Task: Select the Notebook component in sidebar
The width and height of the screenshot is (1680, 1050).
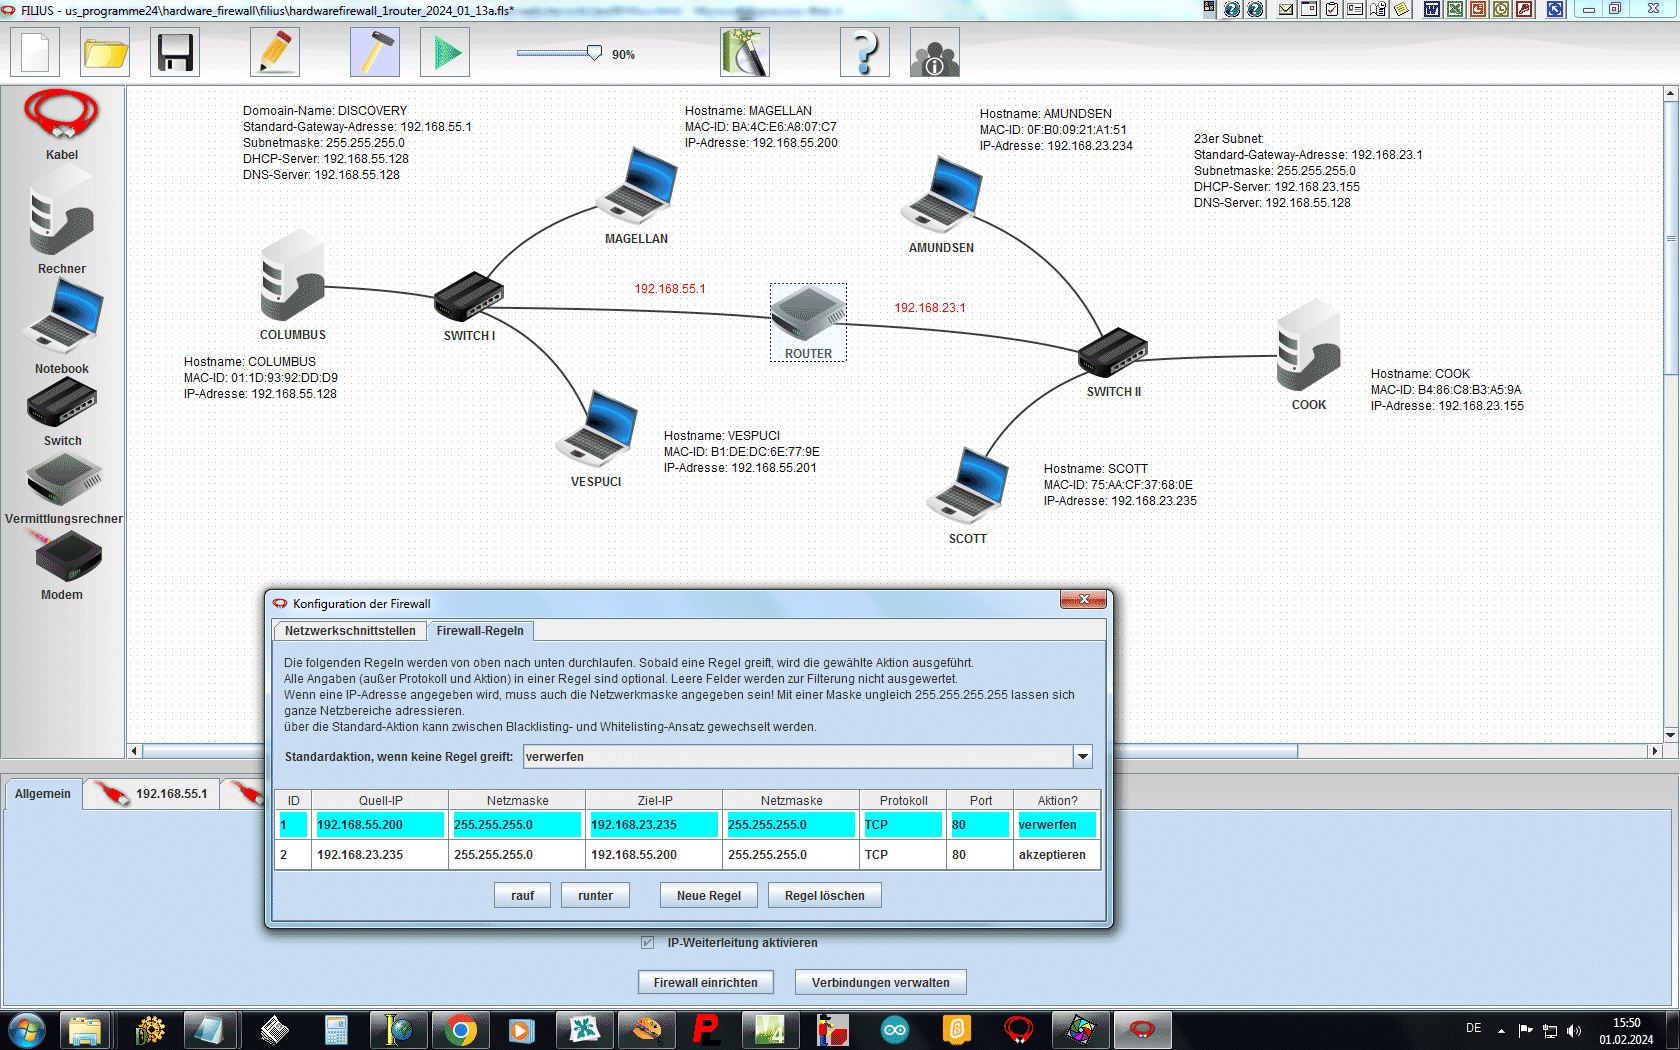Action: pos(61,327)
